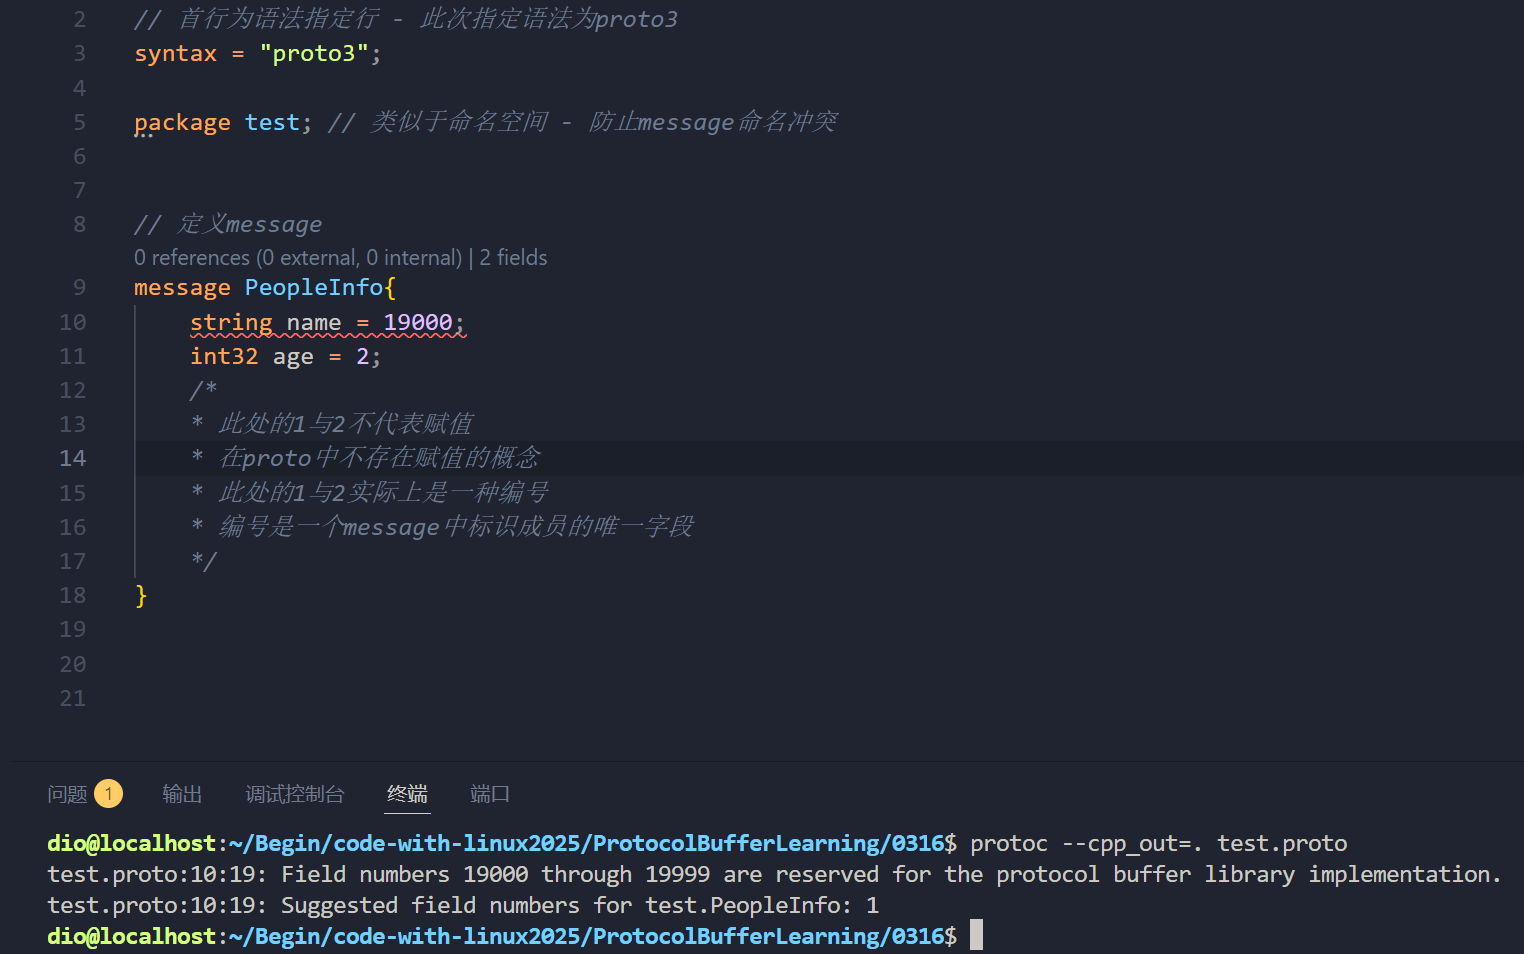
Task: Open the 问题 problems tab
Action: pyautogui.click(x=67, y=794)
